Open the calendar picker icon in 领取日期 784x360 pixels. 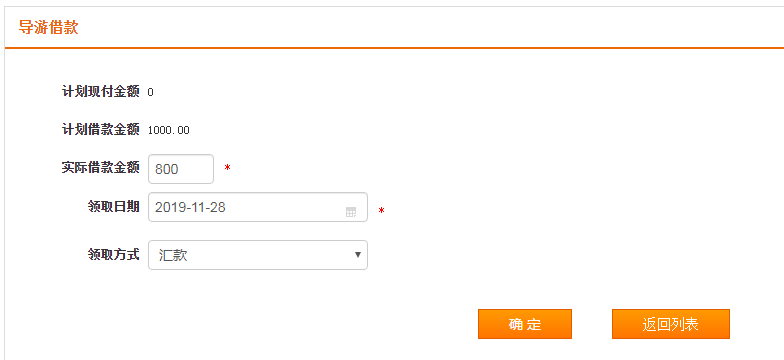tap(351, 212)
